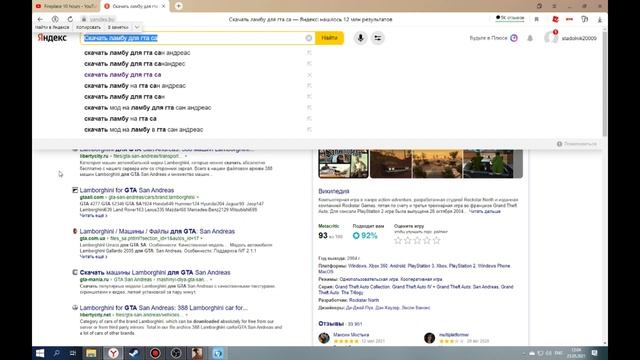The image size is (640, 360).
Task: Open the downloads arrow icon
Action: (x=600, y=19)
